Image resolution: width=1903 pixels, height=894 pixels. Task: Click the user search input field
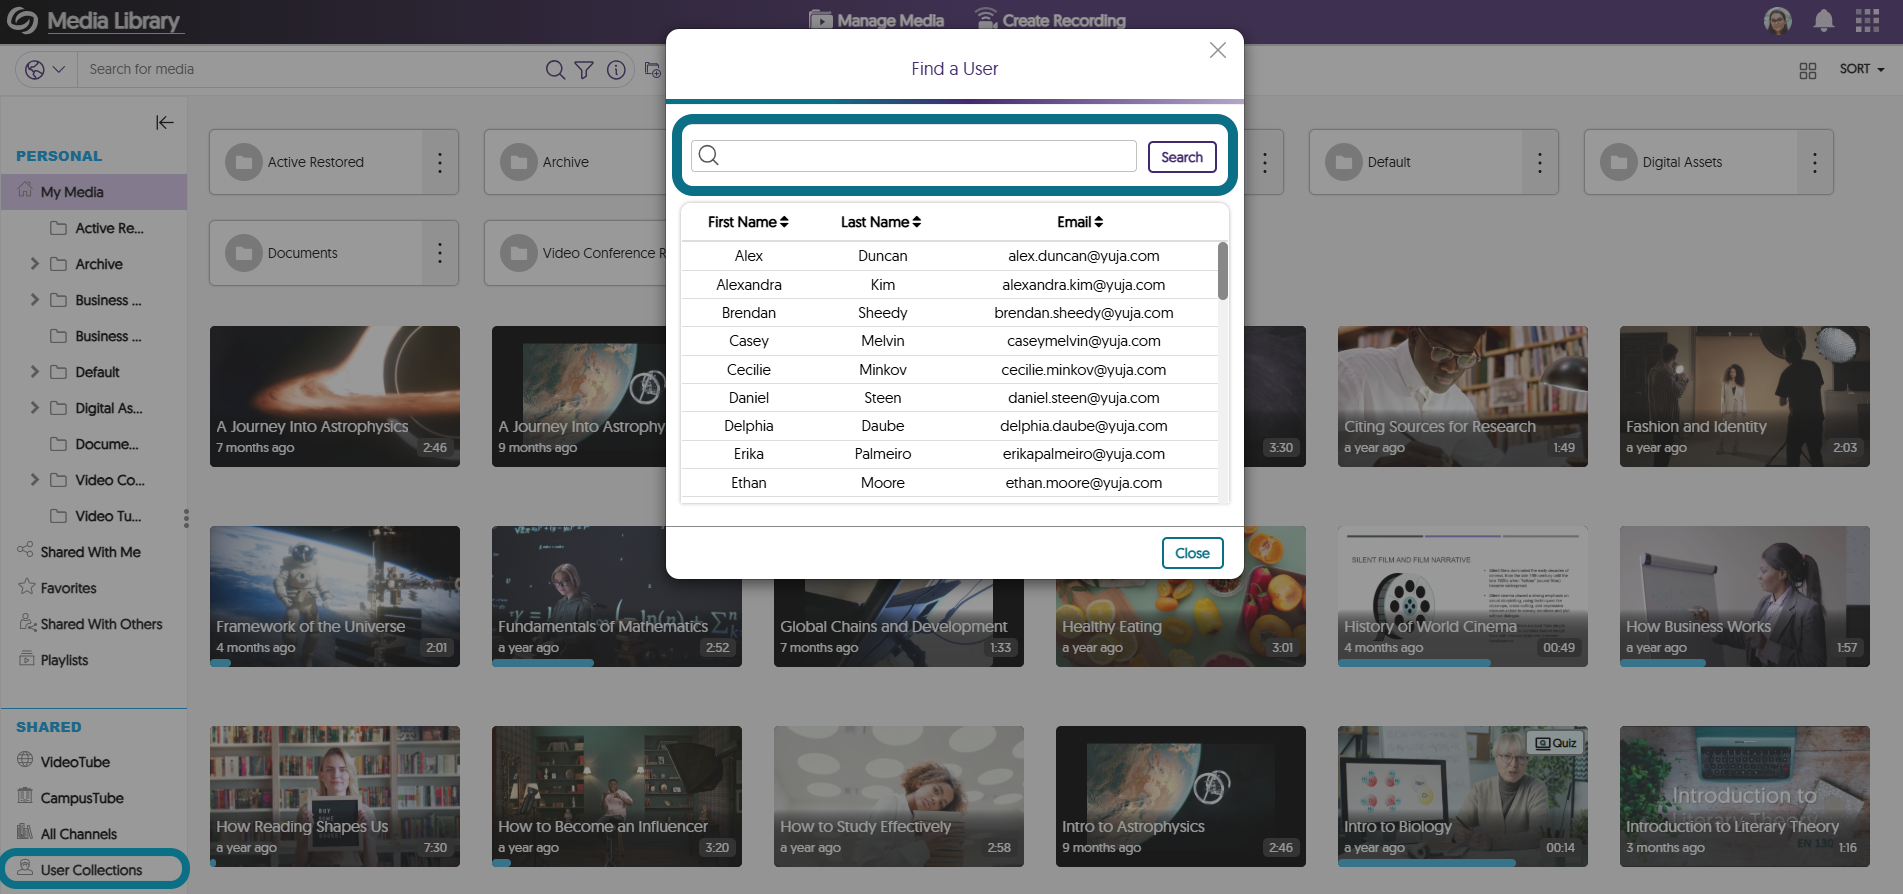[914, 156]
